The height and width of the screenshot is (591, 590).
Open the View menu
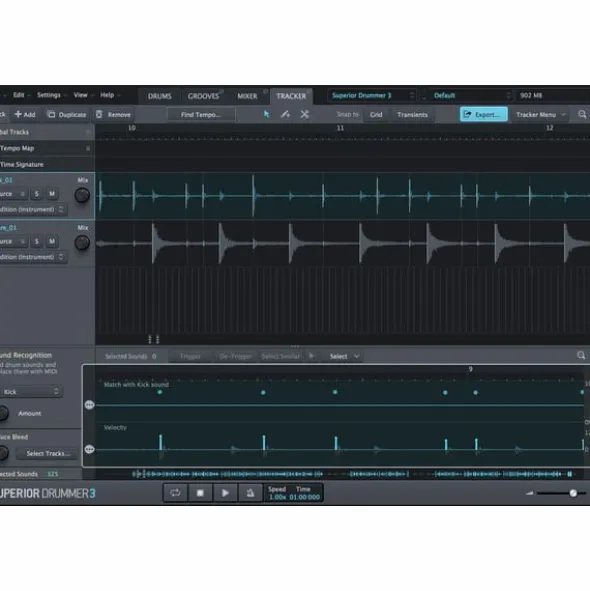point(80,95)
